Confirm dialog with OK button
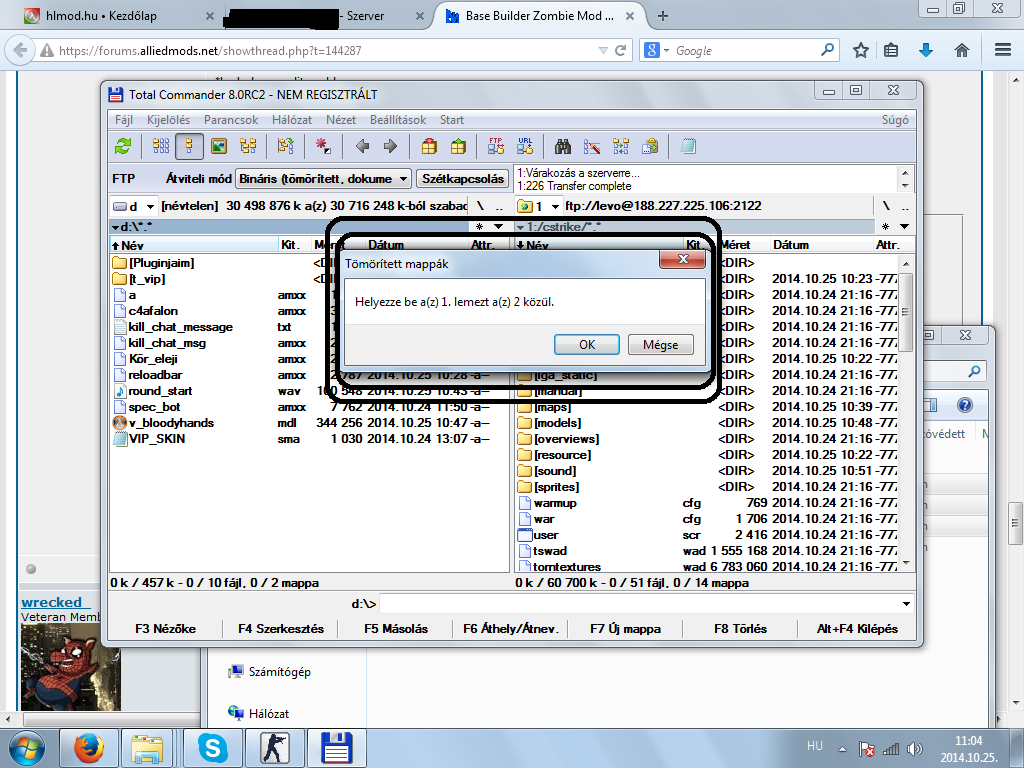The width and height of the screenshot is (1024, 768). 586,344
